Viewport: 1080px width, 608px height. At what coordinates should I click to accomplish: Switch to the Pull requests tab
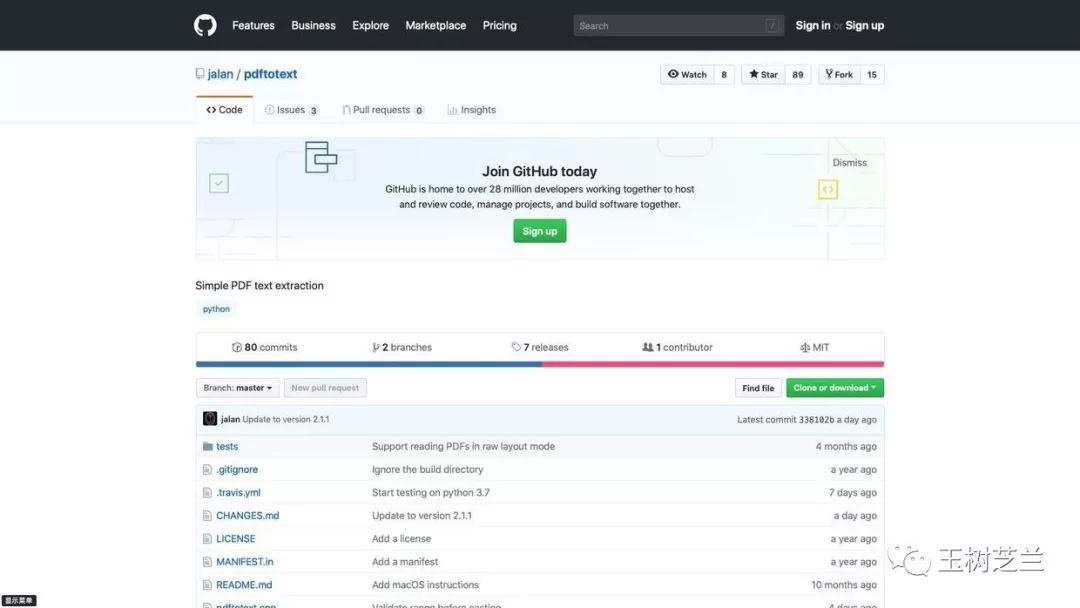[383, 109]
